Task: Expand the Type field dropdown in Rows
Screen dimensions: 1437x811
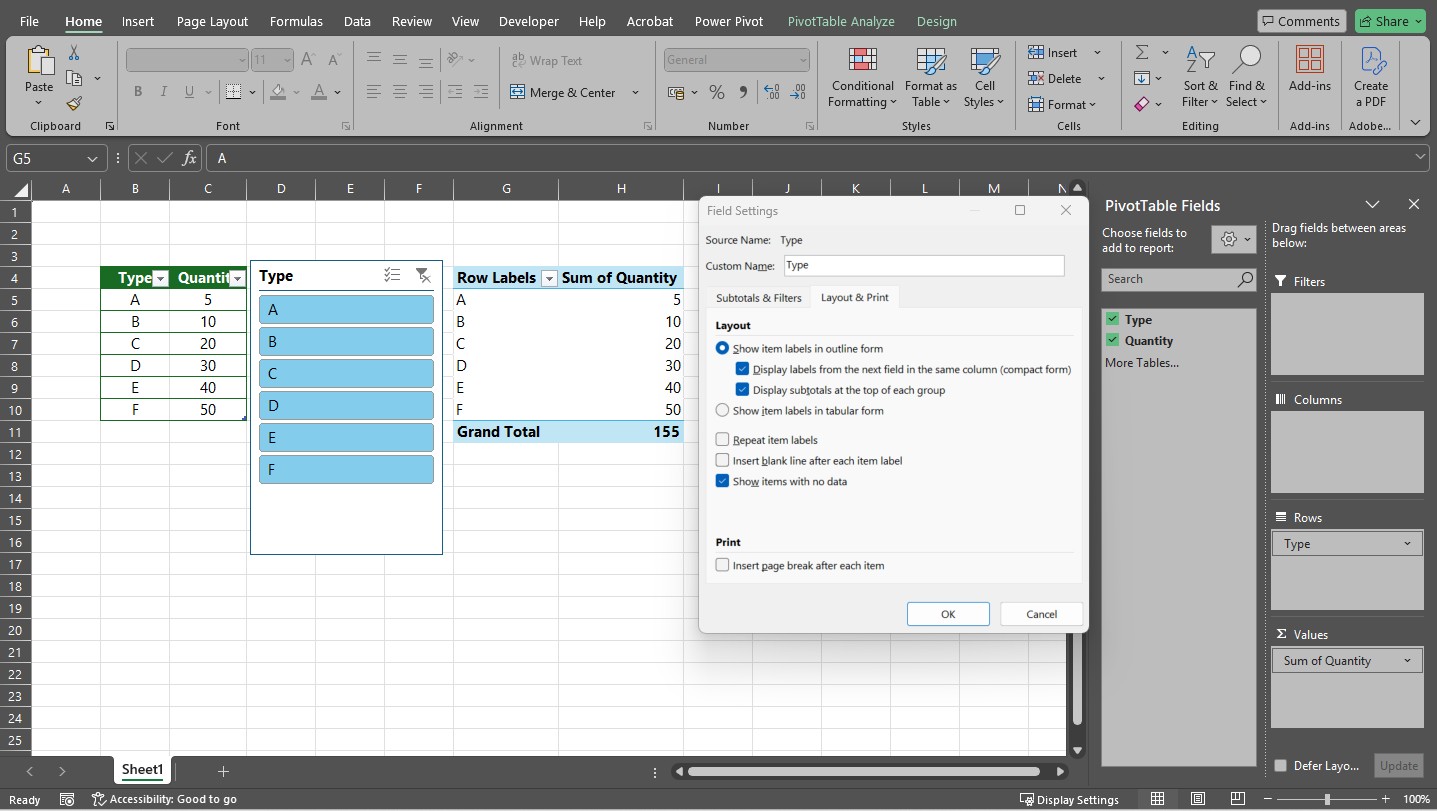Action: [1407, 544]
